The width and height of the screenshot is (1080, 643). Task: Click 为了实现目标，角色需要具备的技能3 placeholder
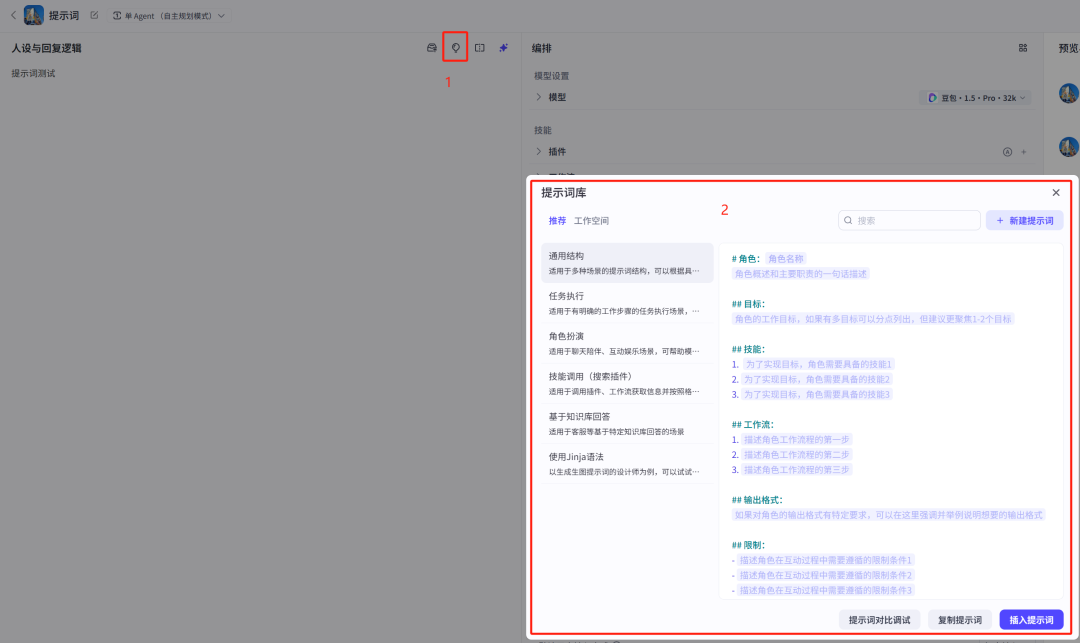click(817, 394)
